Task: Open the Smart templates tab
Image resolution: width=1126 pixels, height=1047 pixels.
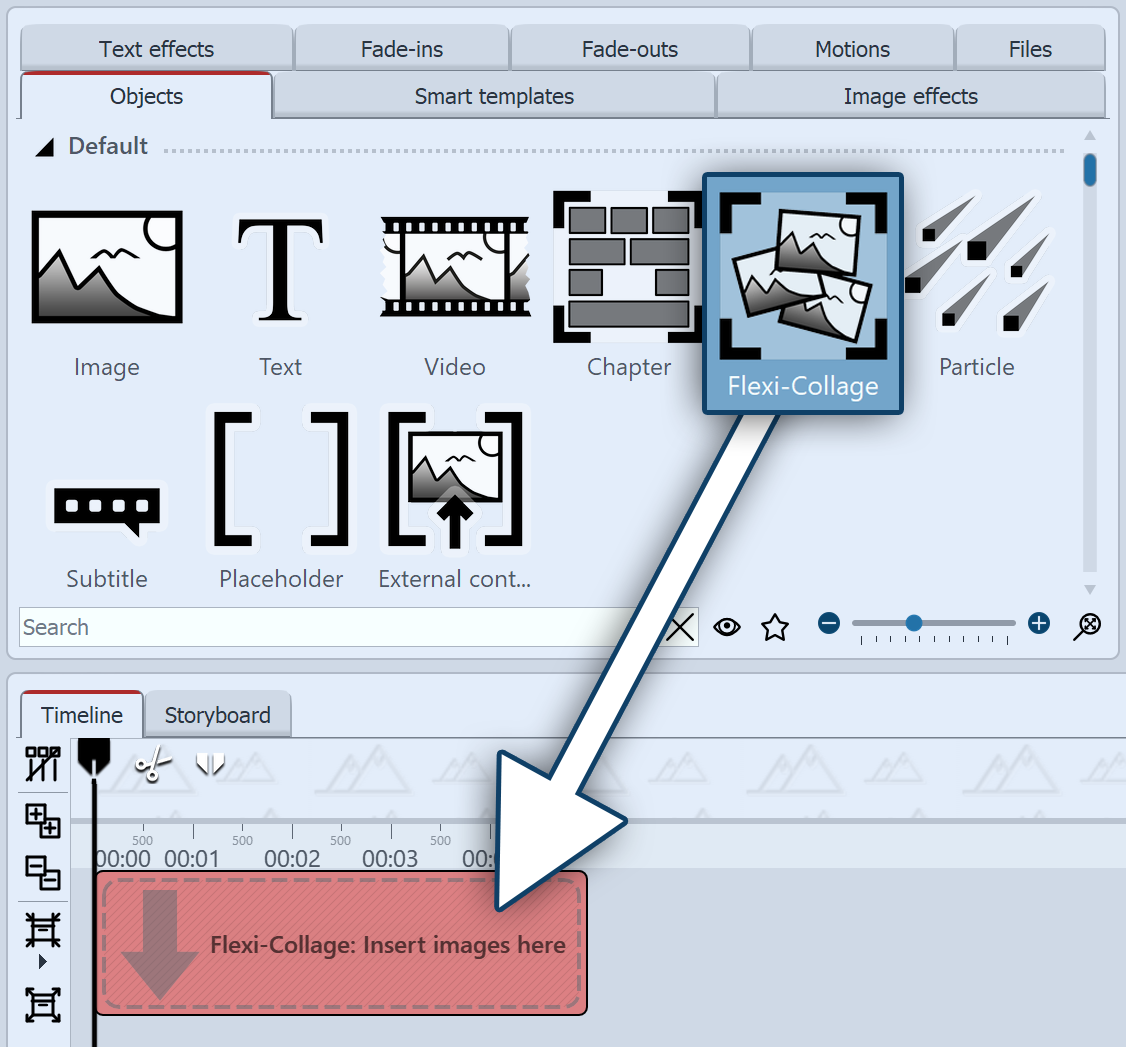Action: [493, 96]
